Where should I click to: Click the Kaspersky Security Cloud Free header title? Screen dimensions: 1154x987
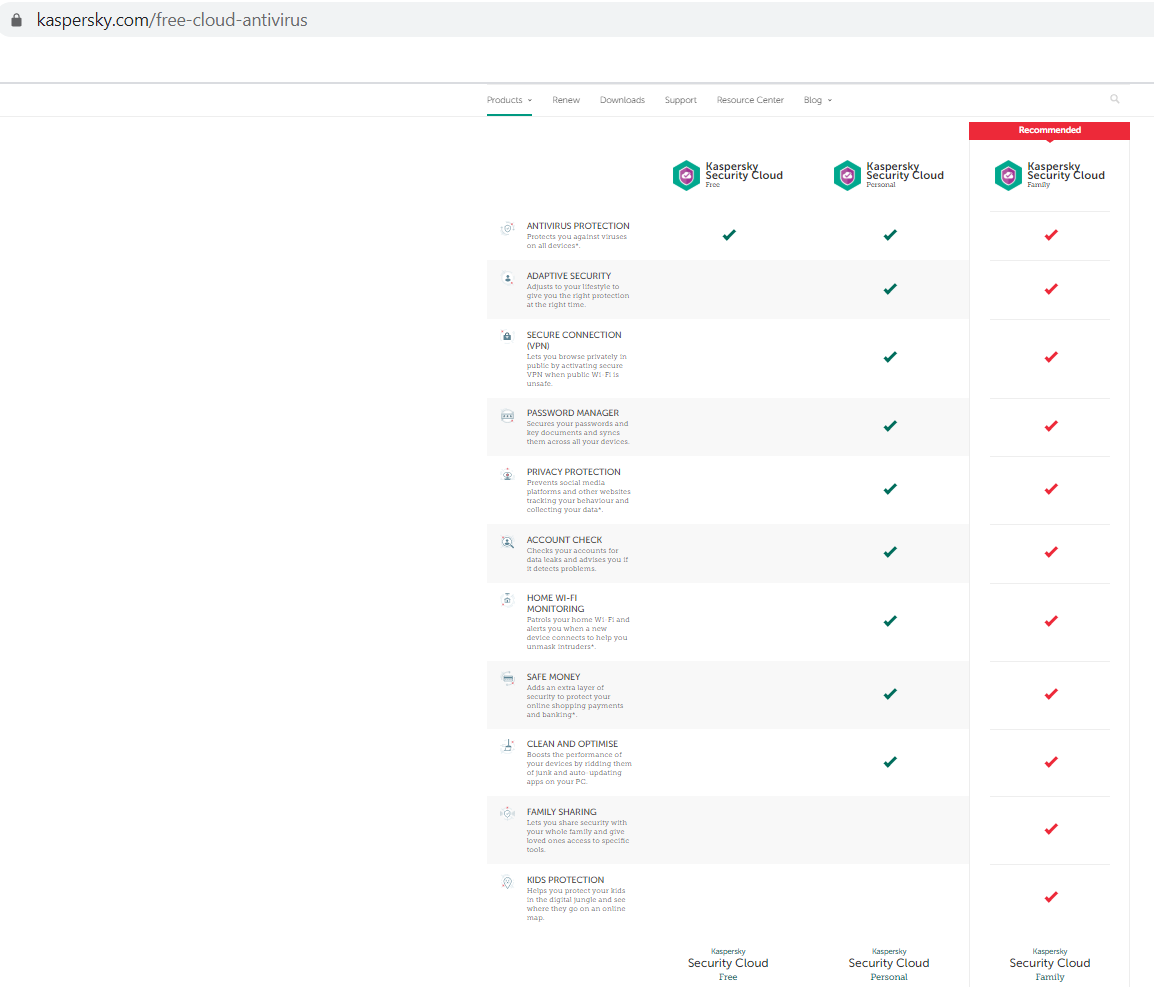(x=744, y=174)
